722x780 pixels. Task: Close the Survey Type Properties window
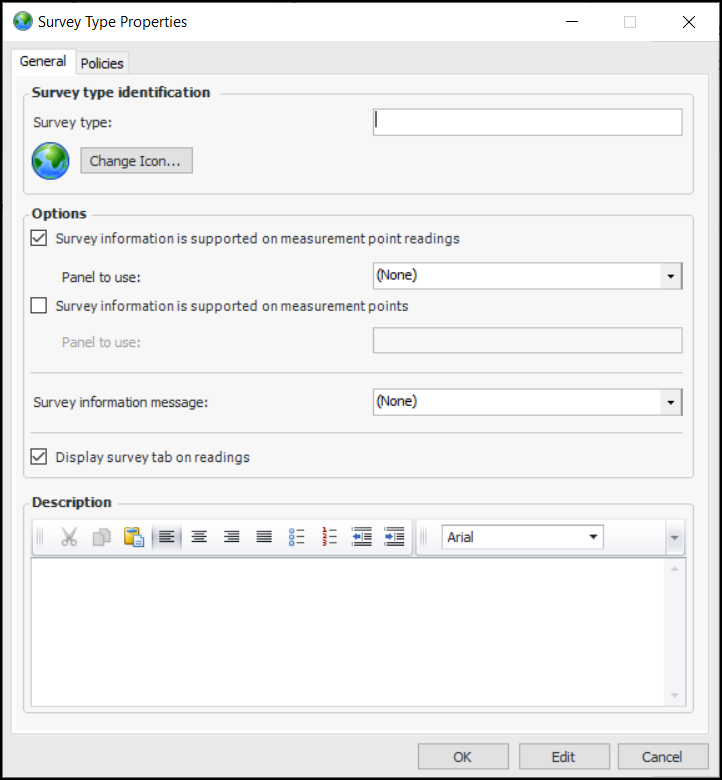(x=689, y=22)
